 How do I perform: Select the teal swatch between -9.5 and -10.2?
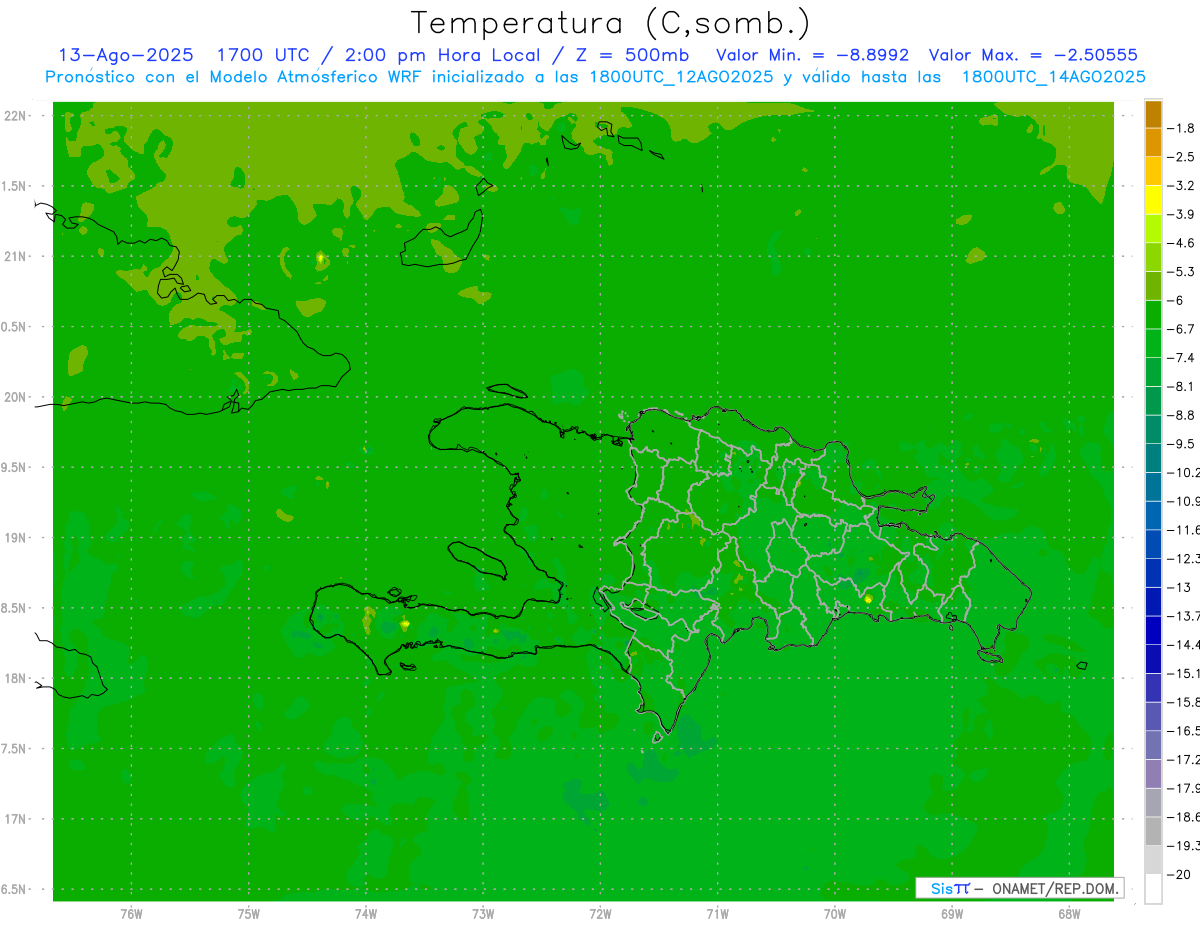click(x=1153, y=458)
